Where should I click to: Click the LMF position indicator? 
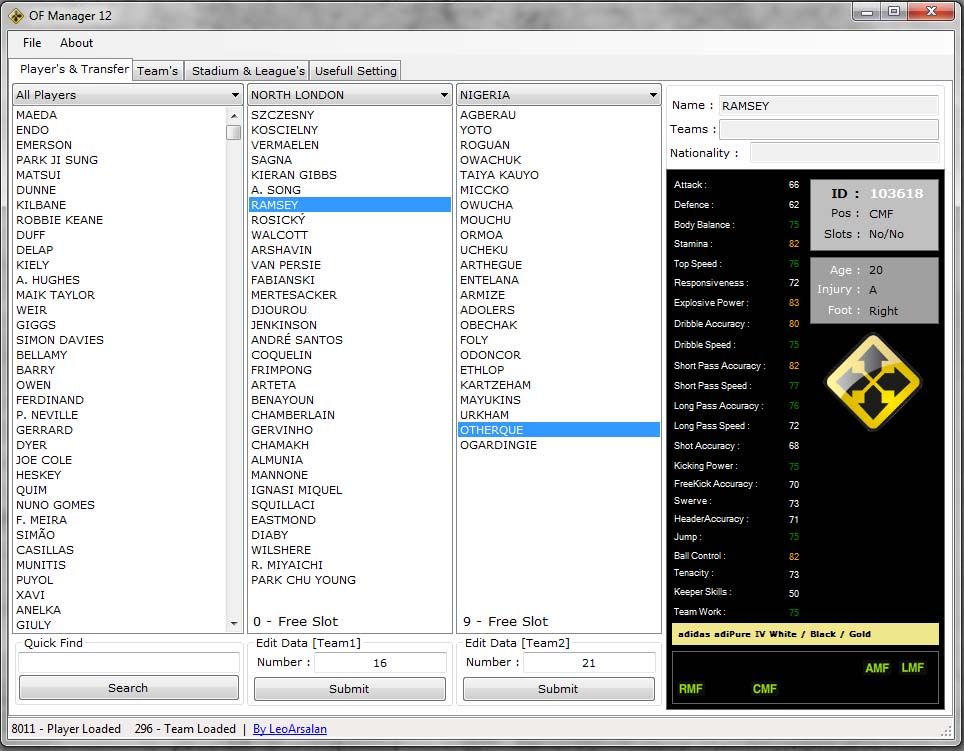click(x=912, y=668)
